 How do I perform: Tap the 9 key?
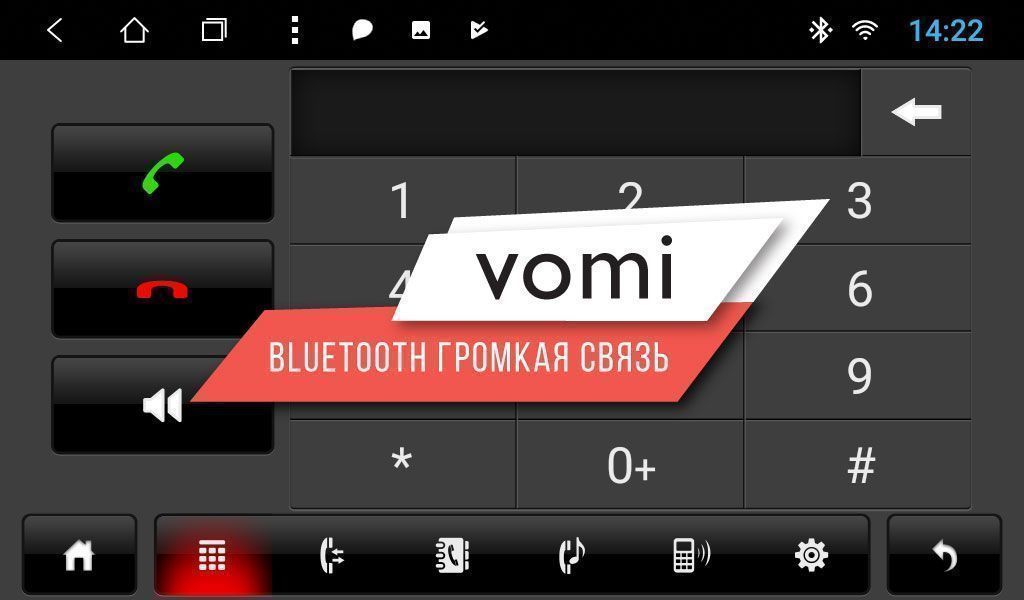click(858, 375)
